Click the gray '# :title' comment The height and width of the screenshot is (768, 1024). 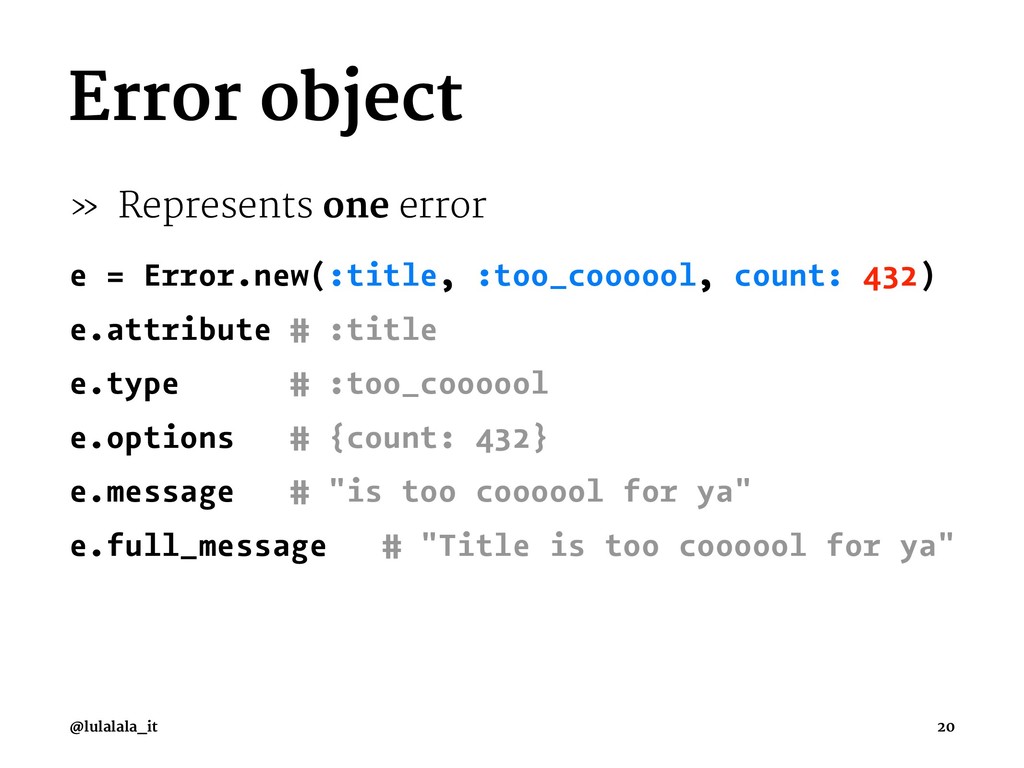point(364,330)
